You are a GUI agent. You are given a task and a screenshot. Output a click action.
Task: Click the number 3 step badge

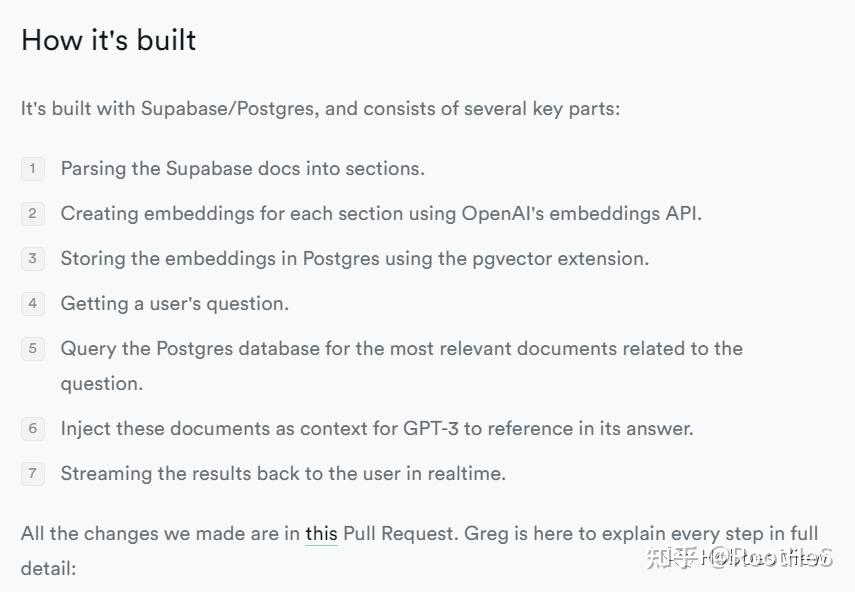(x=33, y=258)
